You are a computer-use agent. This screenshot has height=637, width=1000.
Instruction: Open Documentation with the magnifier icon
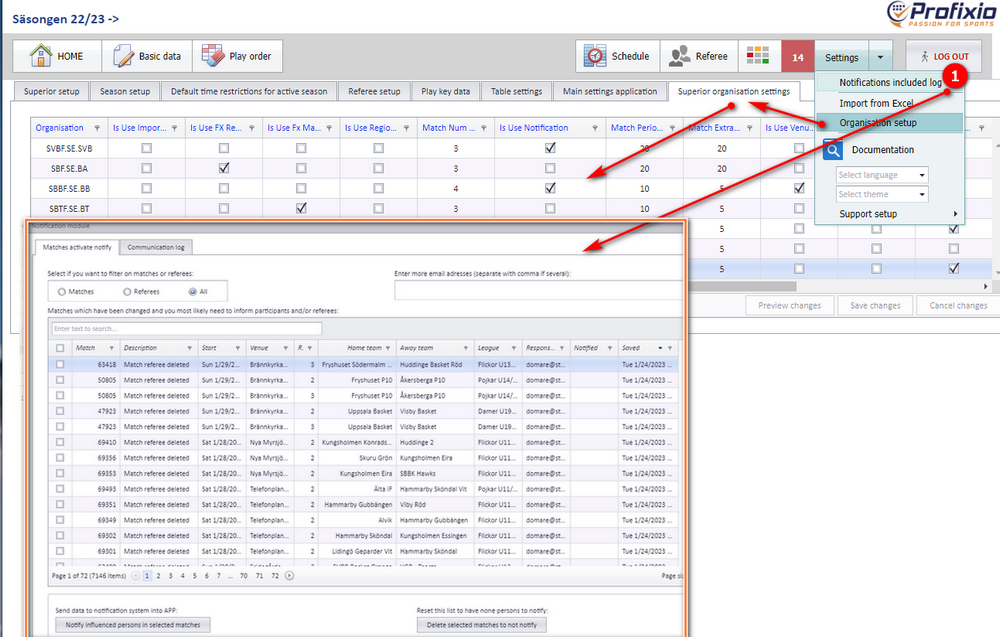coord(883,150)
